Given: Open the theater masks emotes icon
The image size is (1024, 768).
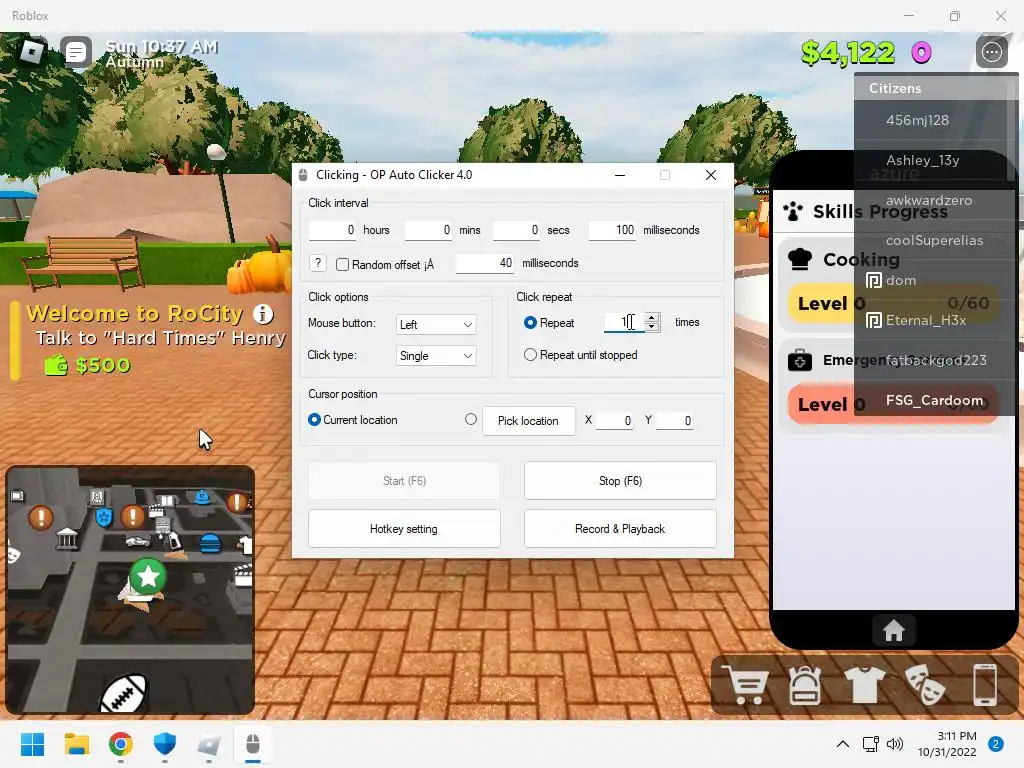Looking at the screenshot, I should (x=923, y=685).
